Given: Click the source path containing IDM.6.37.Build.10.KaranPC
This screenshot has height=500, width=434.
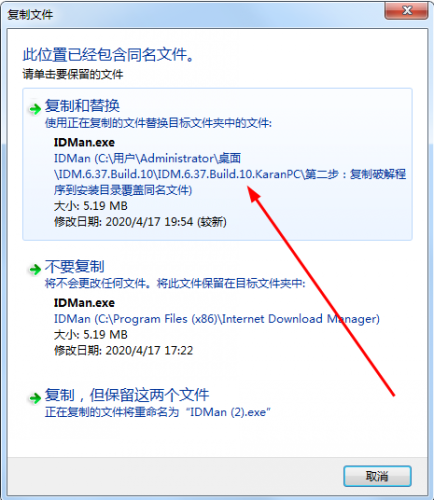Looking at the screenshot, I should (230, 174).
